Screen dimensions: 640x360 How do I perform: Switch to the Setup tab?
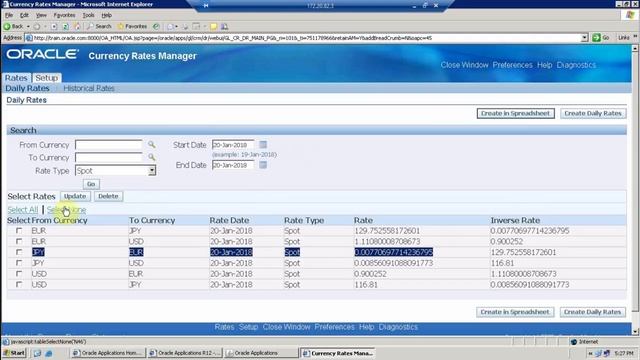[x=47, y=78]
